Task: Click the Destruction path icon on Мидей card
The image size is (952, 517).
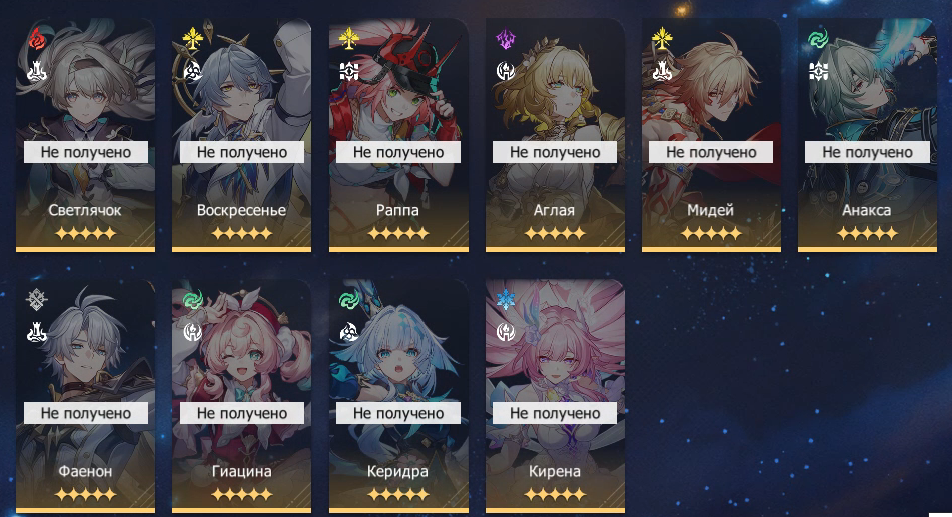Action: (x=662, y=71)
